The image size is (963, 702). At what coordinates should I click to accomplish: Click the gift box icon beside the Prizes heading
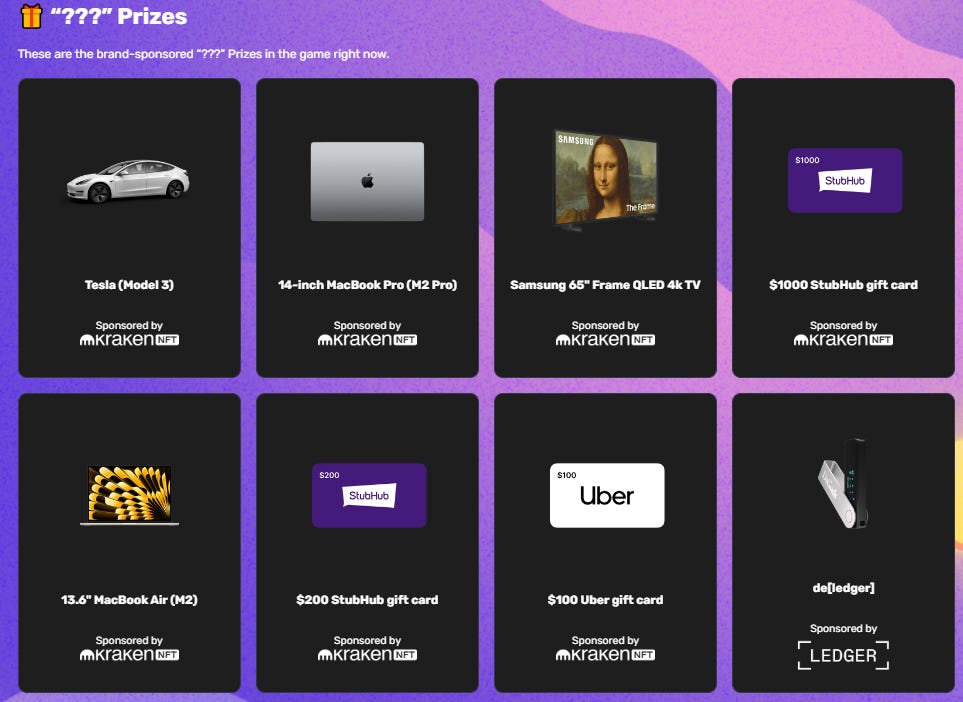(31, 16)
